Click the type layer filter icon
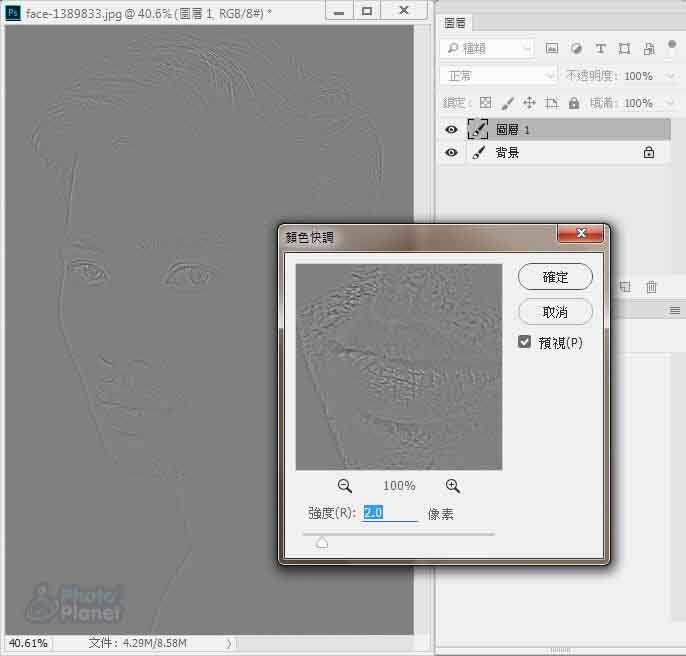This screenshot has height=656, width=686. 600,49
